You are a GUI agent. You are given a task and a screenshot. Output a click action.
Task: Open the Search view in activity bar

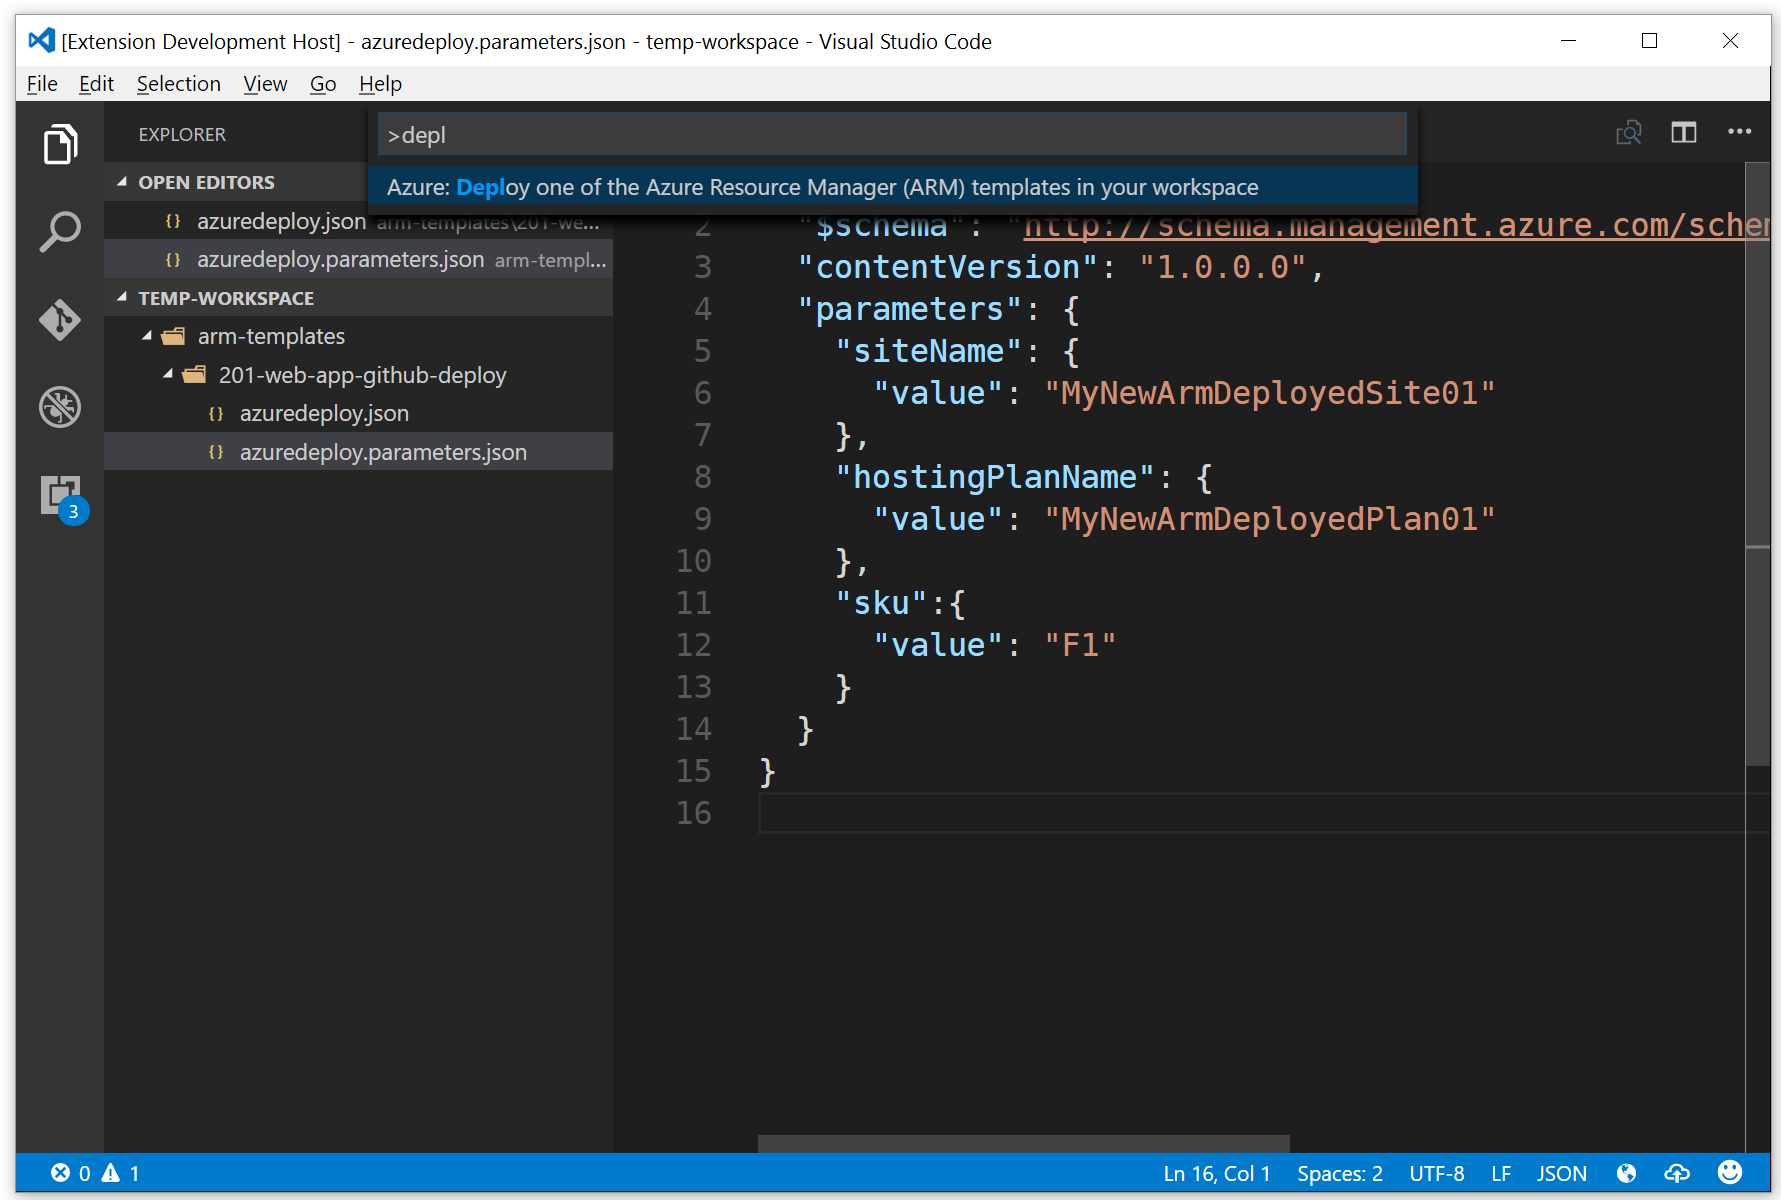(x=60, y=232)
